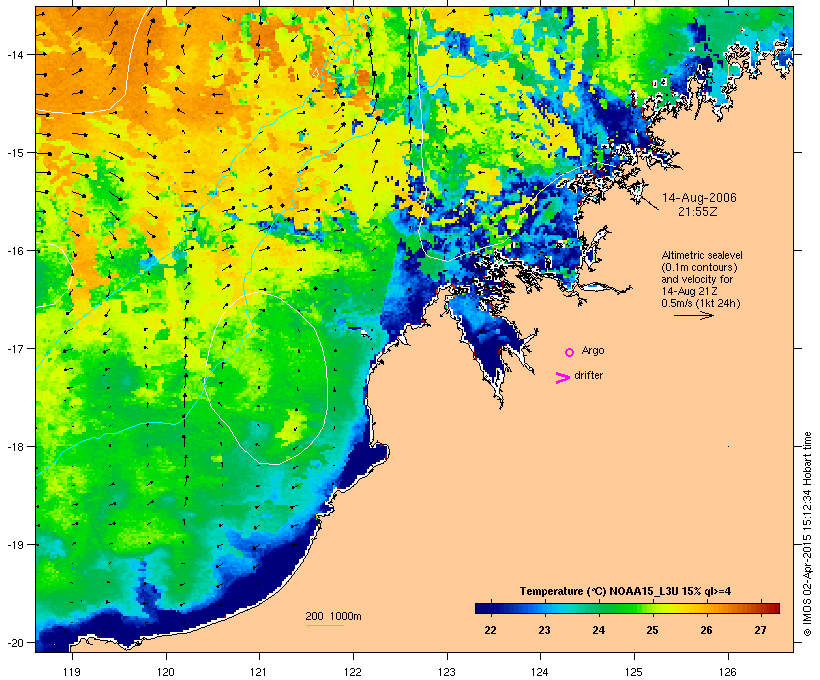Viewport: 820px width, 680px height.
Task: Click the longitude axis label '126'
Action: pyautogui.click(x=728, y=672)
